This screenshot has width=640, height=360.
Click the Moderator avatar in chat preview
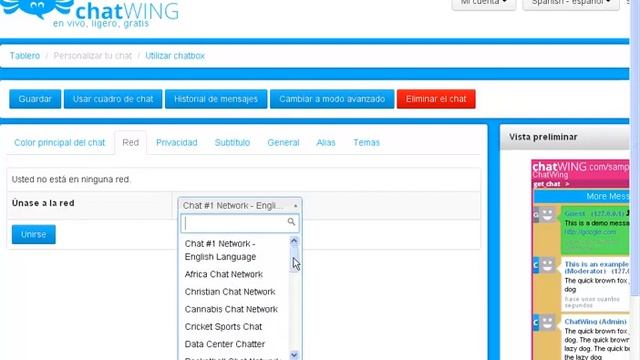tap(547, 265)
